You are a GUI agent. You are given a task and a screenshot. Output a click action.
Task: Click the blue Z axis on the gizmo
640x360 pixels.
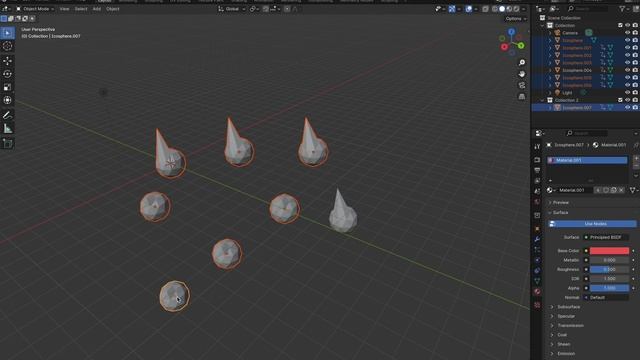511,31
